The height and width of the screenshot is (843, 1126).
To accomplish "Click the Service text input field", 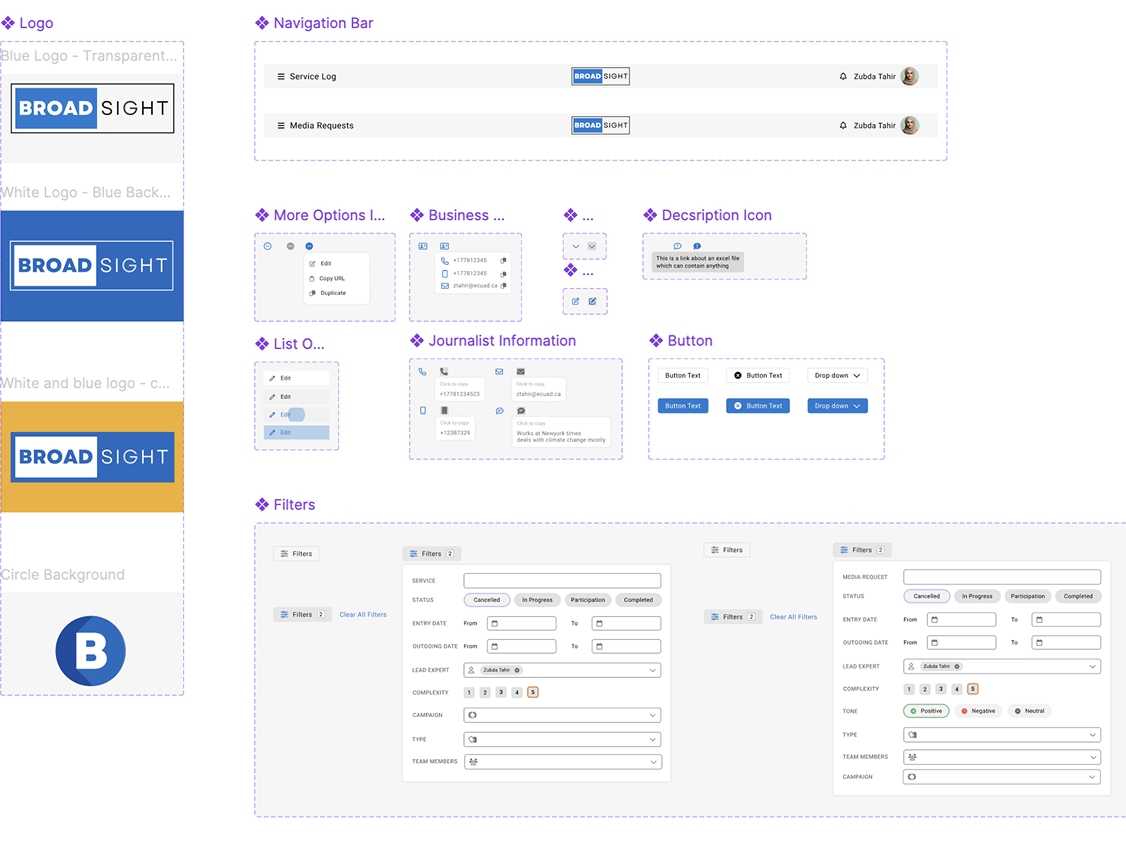I will coord(562,580).
